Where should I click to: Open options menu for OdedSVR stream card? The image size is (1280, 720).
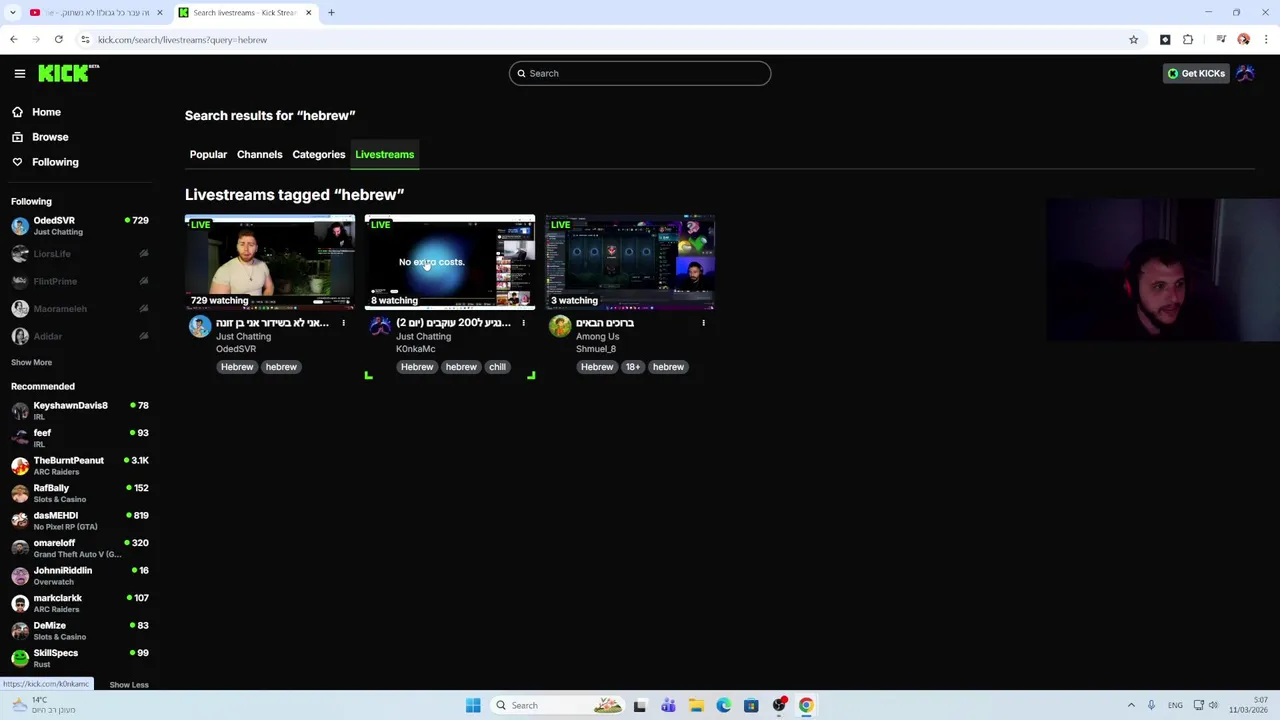point(343,323)
